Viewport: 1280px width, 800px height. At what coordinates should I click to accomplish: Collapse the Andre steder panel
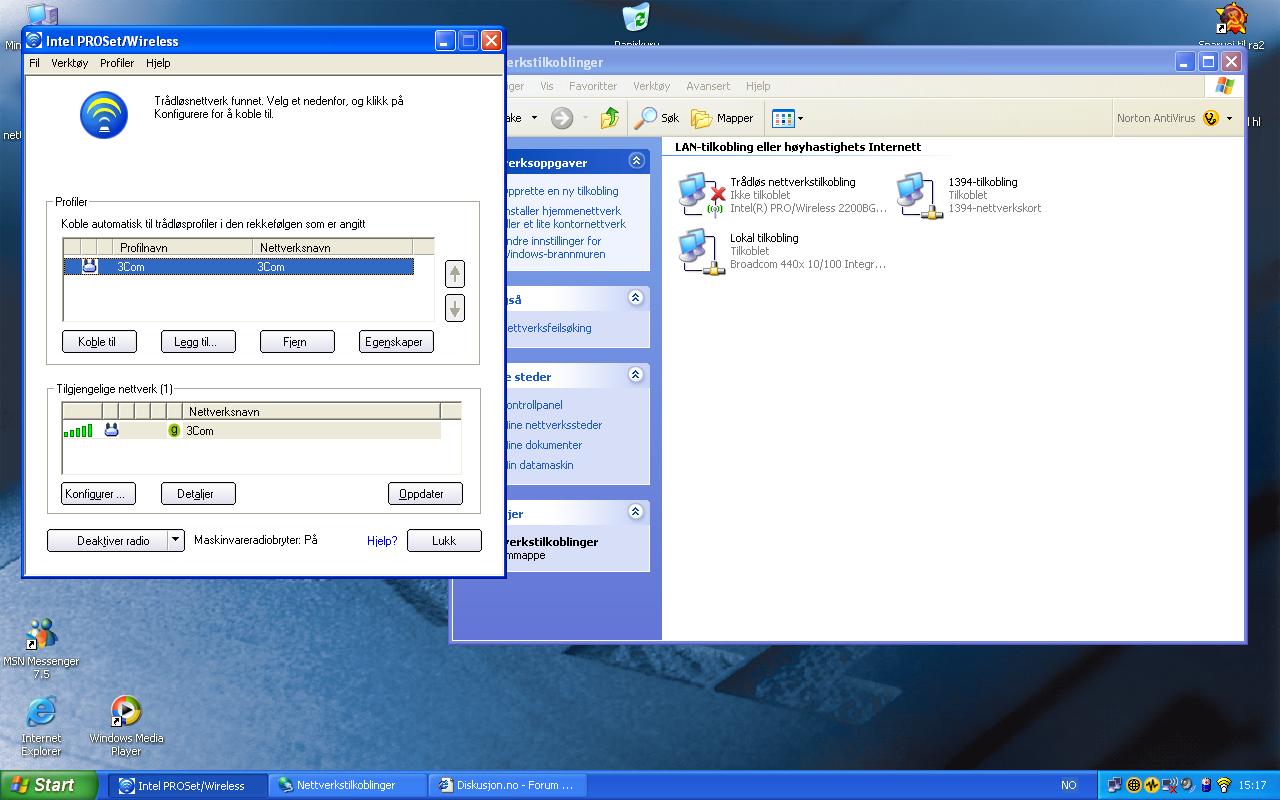coord(636,375)
